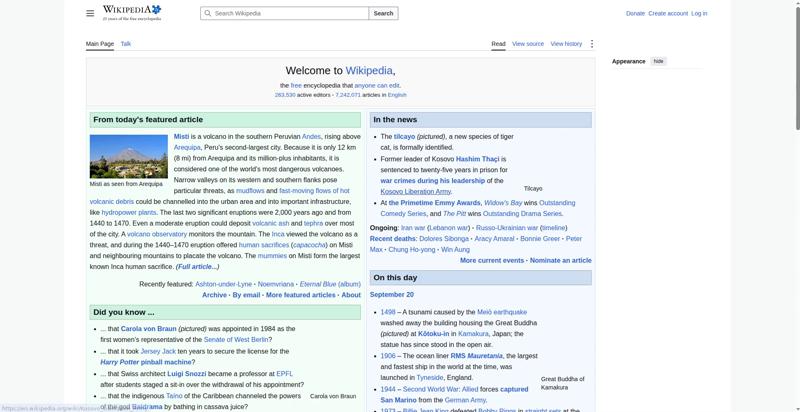800x412 pixels.
Task: Open the Full article link
Action: pos(197,267)
